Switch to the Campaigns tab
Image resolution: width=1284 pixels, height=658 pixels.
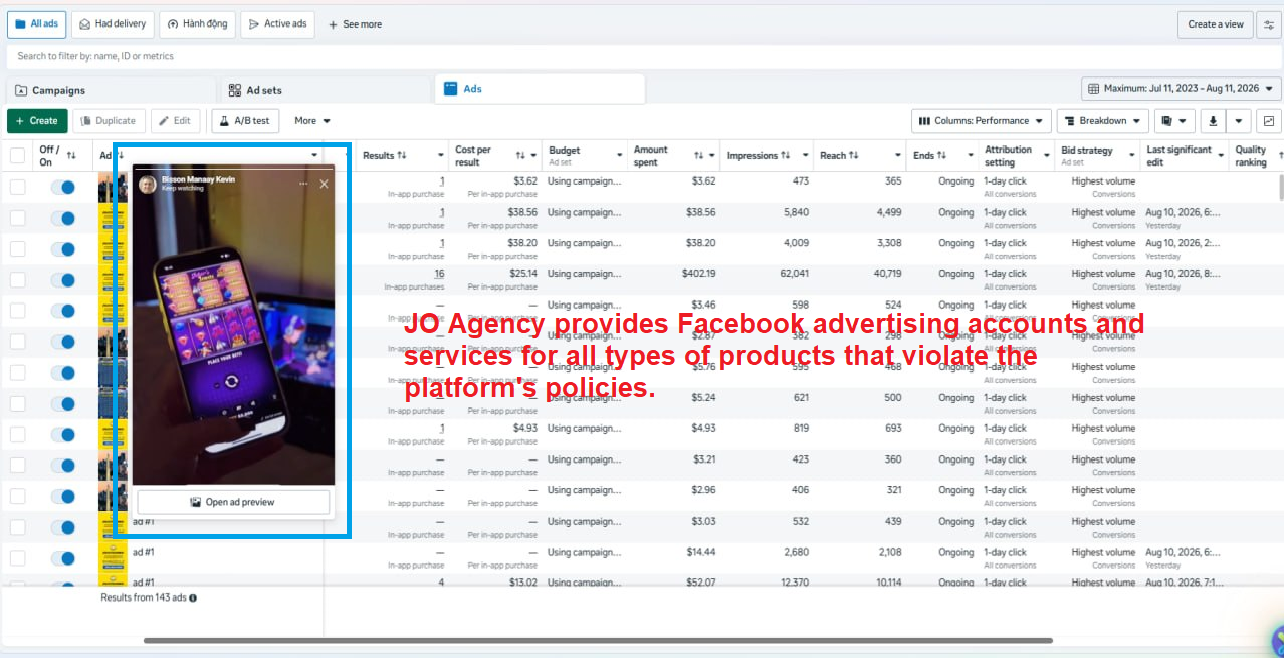point(111,89)
